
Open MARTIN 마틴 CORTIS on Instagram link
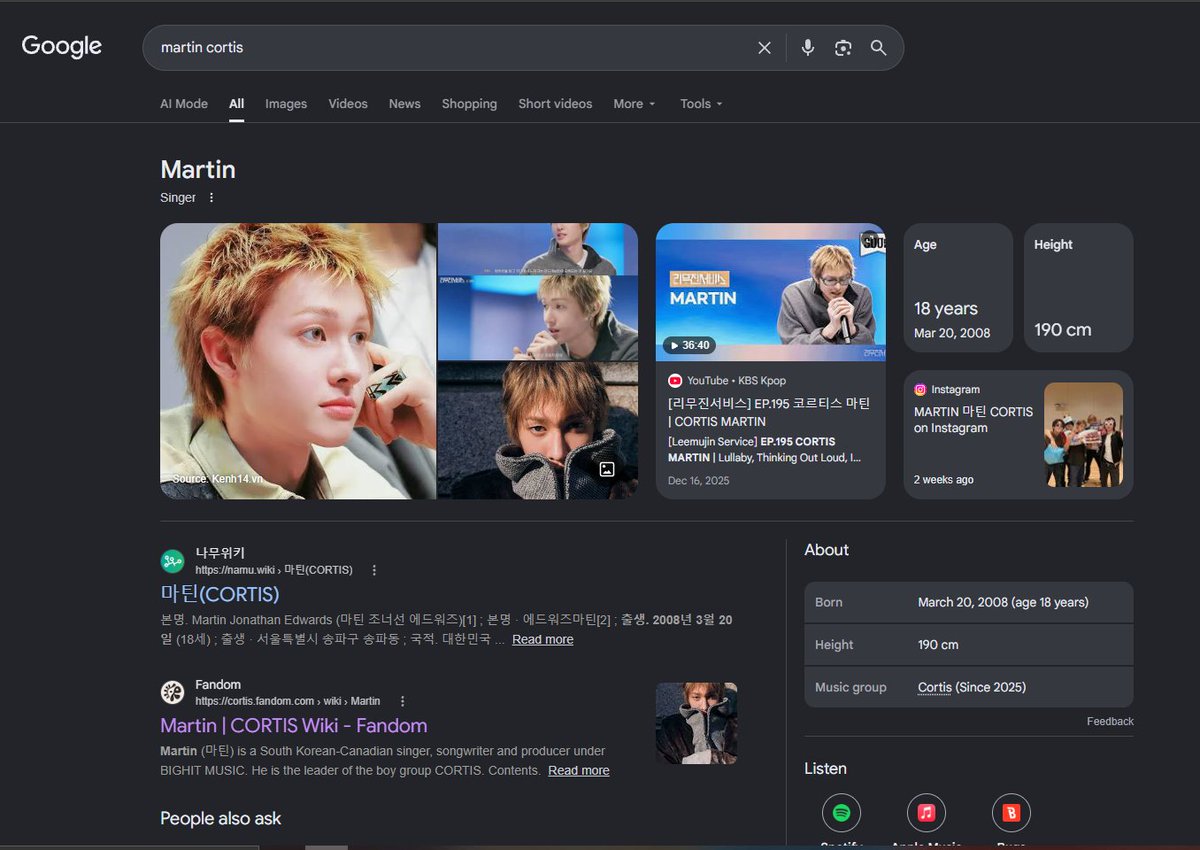[973, 420]
